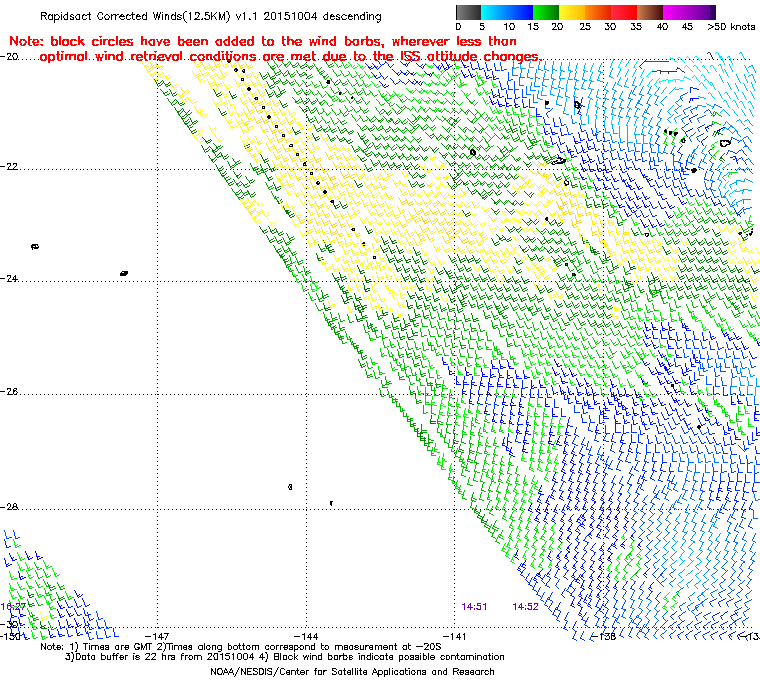The image size is (760, 688).
Task: Click the legend scale label '45'
Action: (687, 27)
